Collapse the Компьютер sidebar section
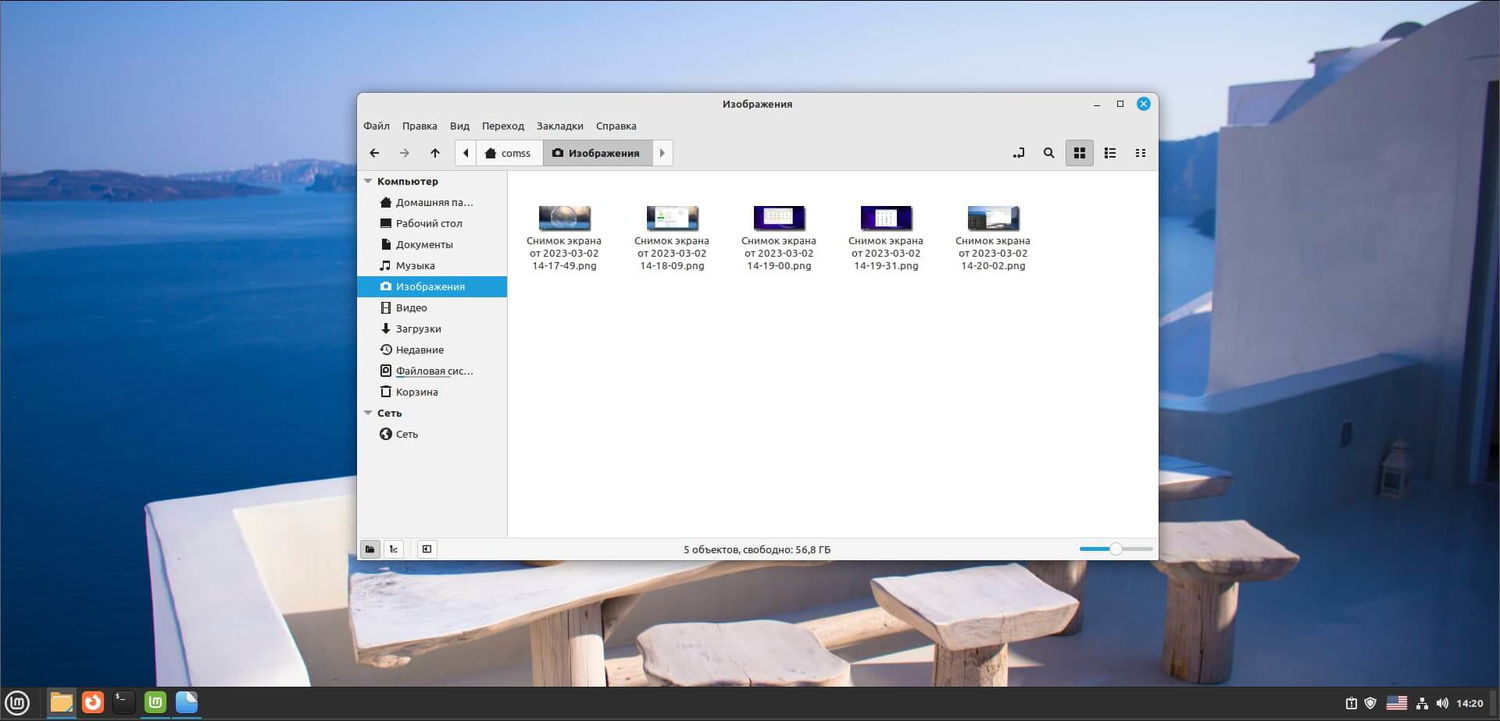This screenshot has width=1500, height=721. [x=368, y=182]
